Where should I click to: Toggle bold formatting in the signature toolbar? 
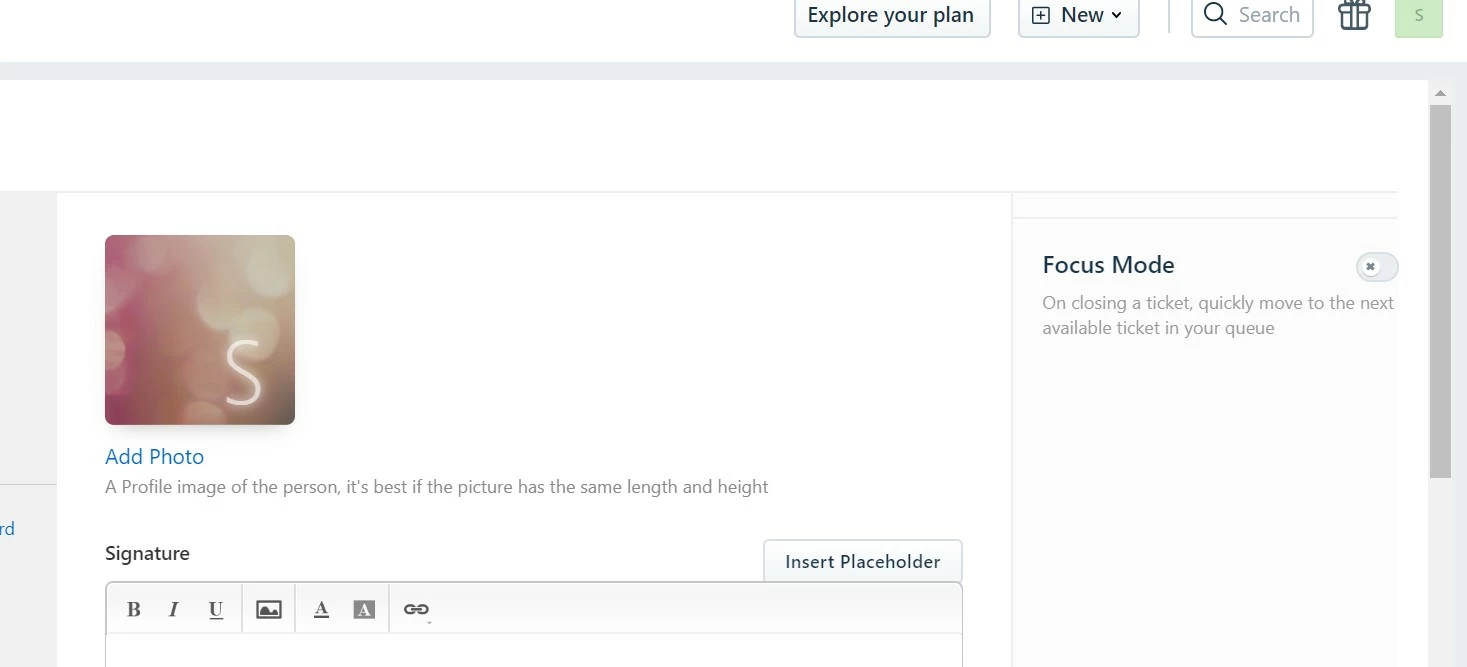click(133, 608)
